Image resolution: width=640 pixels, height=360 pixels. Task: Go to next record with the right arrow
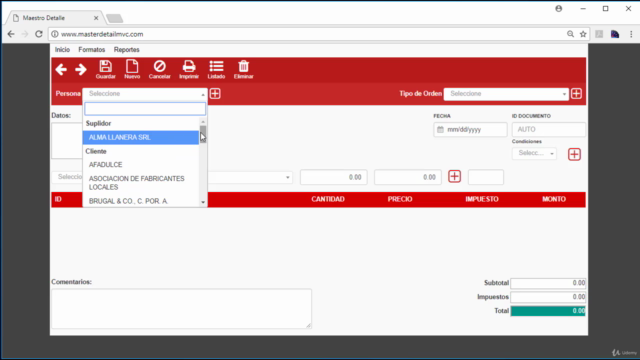tap(81, 69)
